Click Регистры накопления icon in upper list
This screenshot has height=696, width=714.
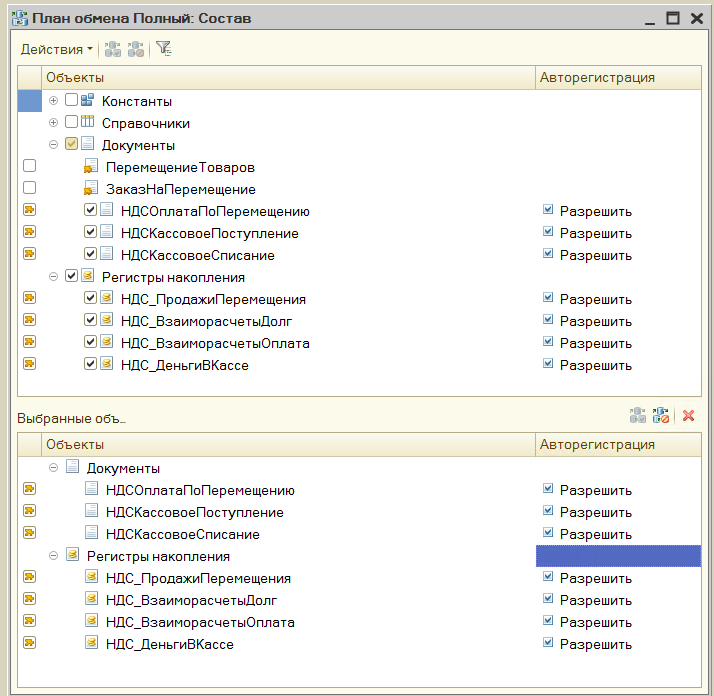[87, 275]
